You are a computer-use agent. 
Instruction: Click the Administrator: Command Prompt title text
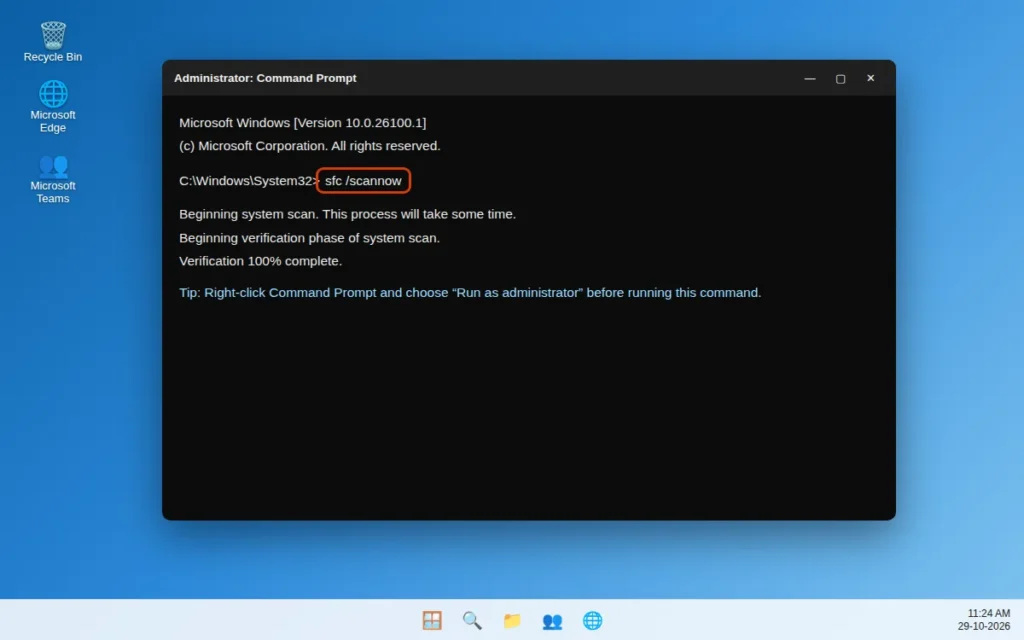click(265, 78)
